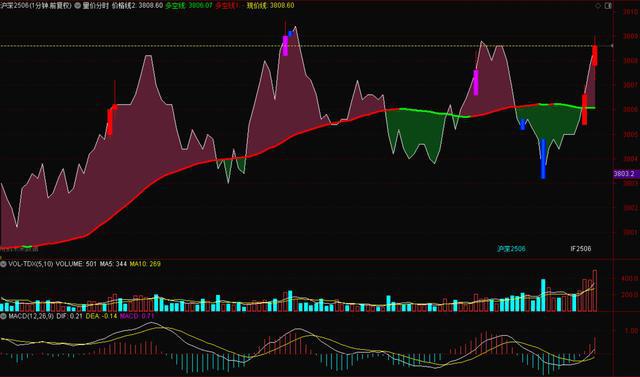The image size is (640, 377).
Task: Click the 沪深2506 1分钟 chart title
Action: (x=36, y=6)
